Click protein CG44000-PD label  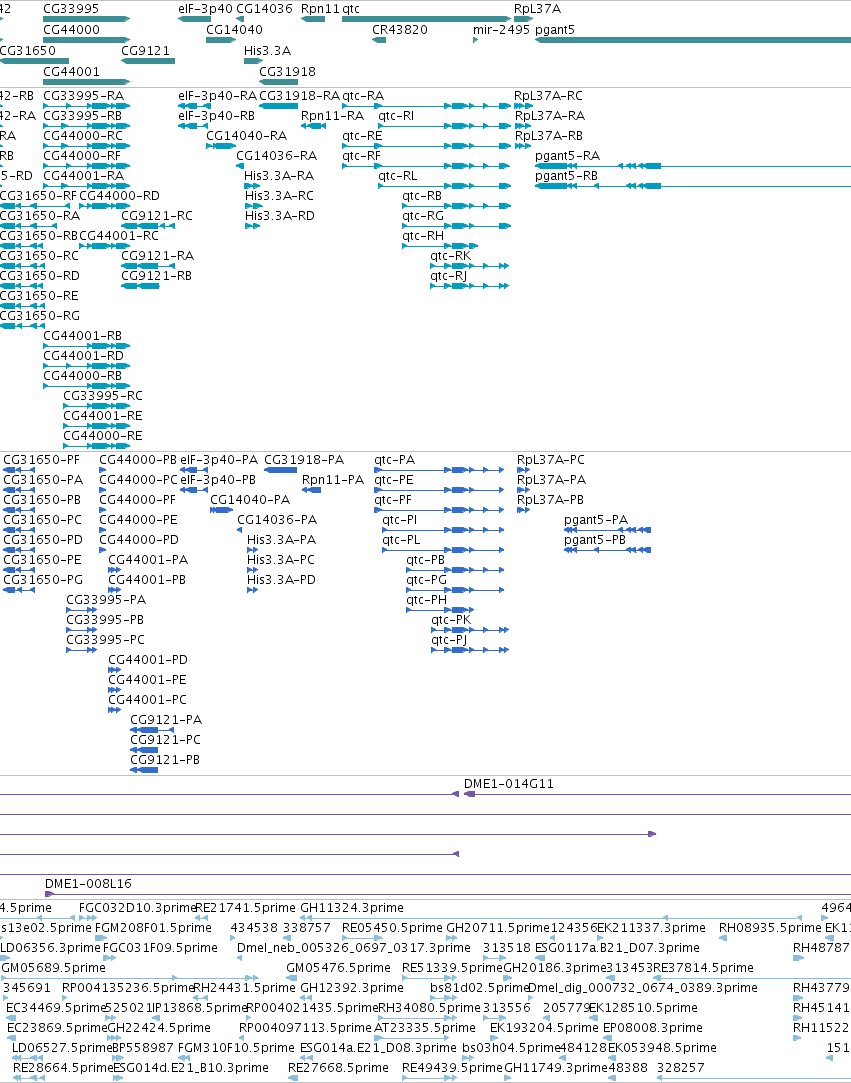pos(139,539)
